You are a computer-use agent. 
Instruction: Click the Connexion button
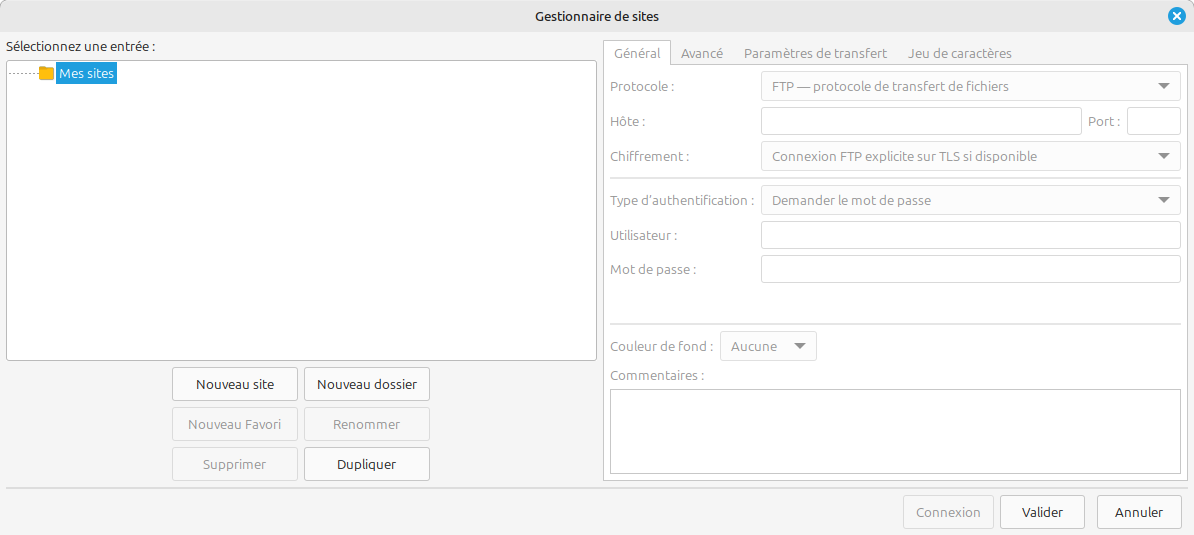[948, 512]
